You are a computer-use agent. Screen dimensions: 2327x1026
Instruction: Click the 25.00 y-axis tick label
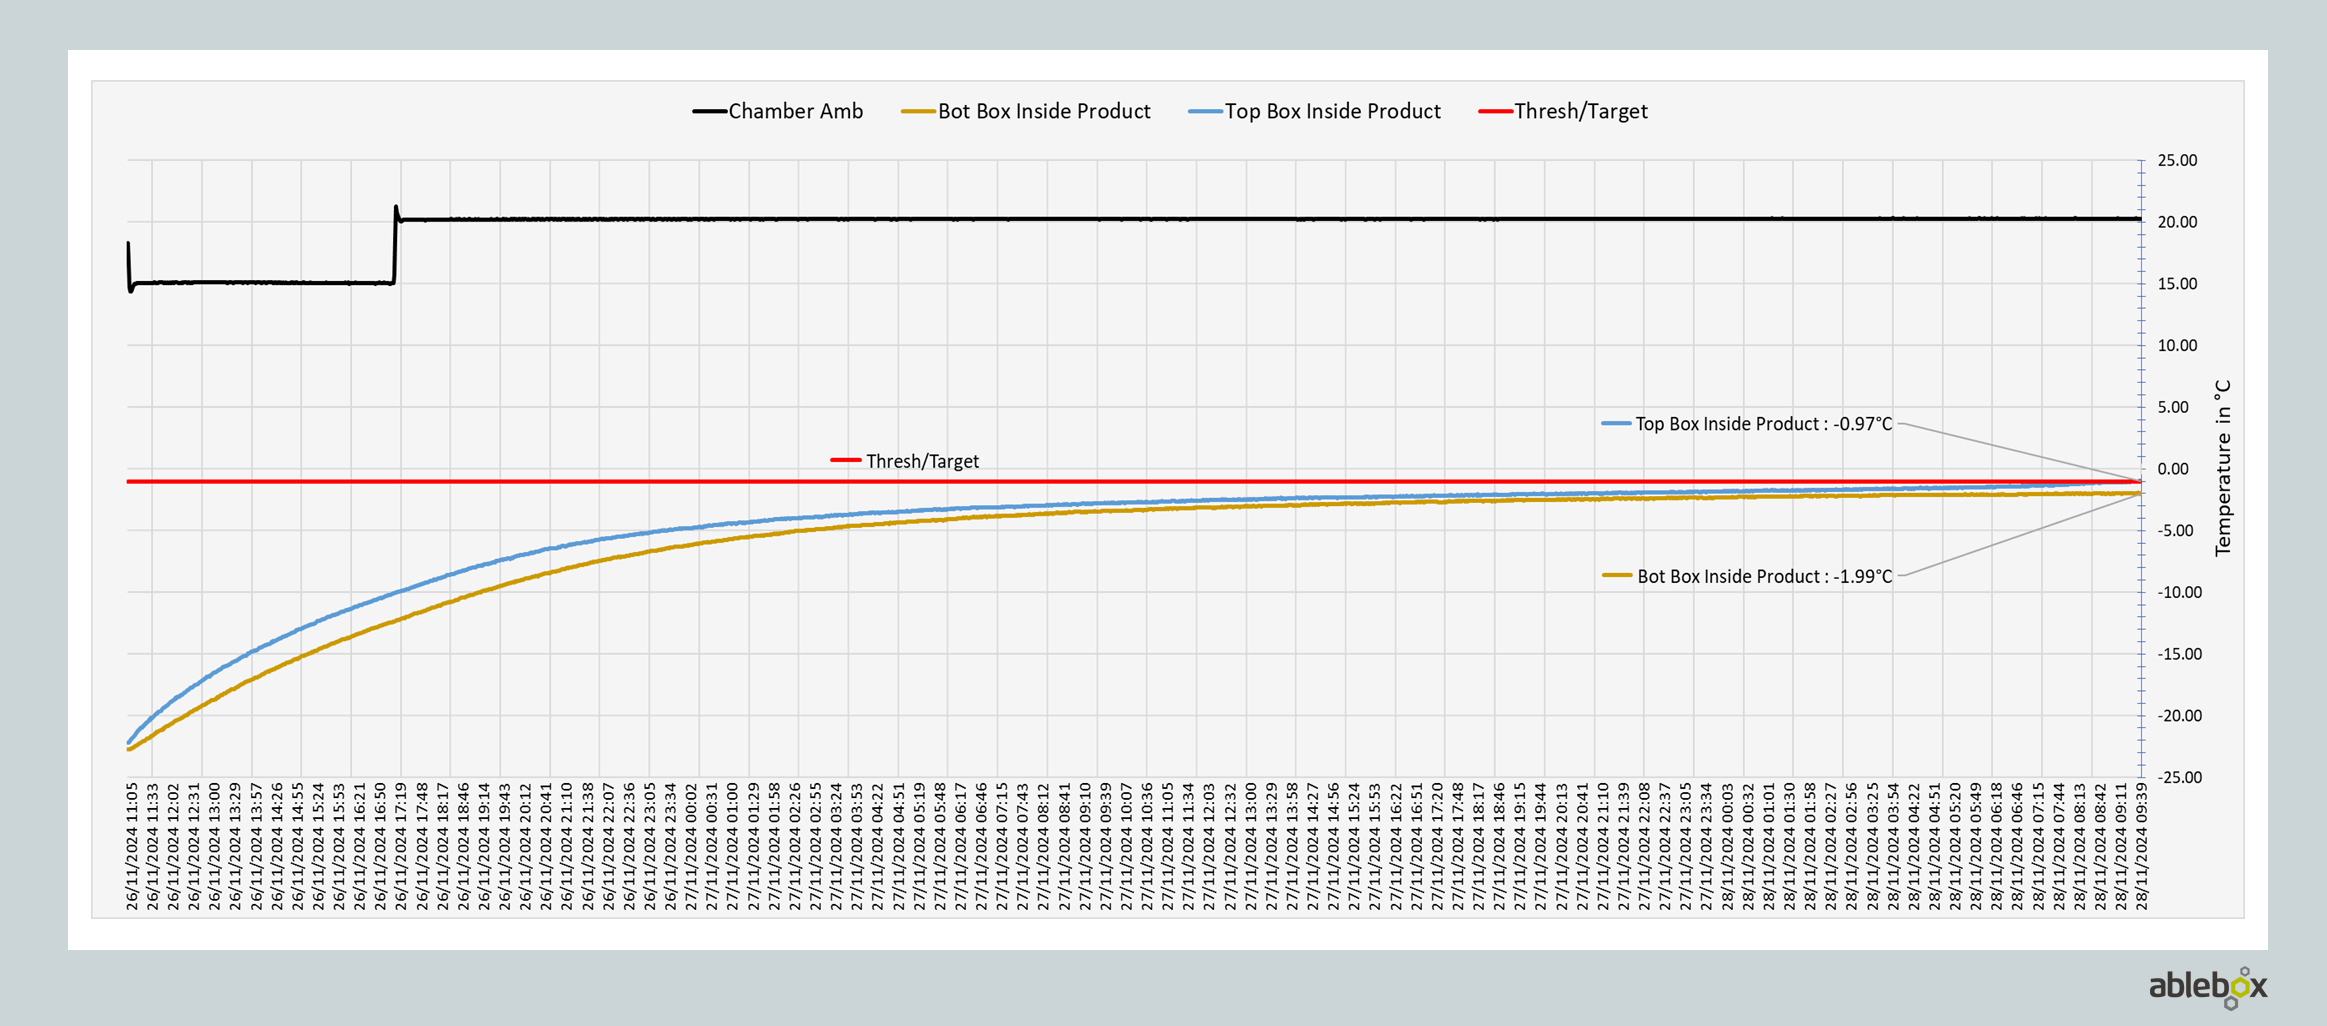click(x=2177, y=161)
